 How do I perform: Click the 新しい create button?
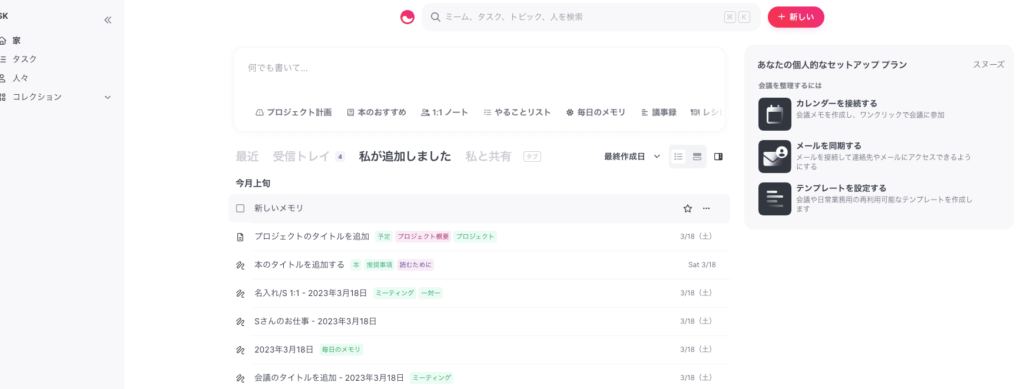(x=795, y=17)
